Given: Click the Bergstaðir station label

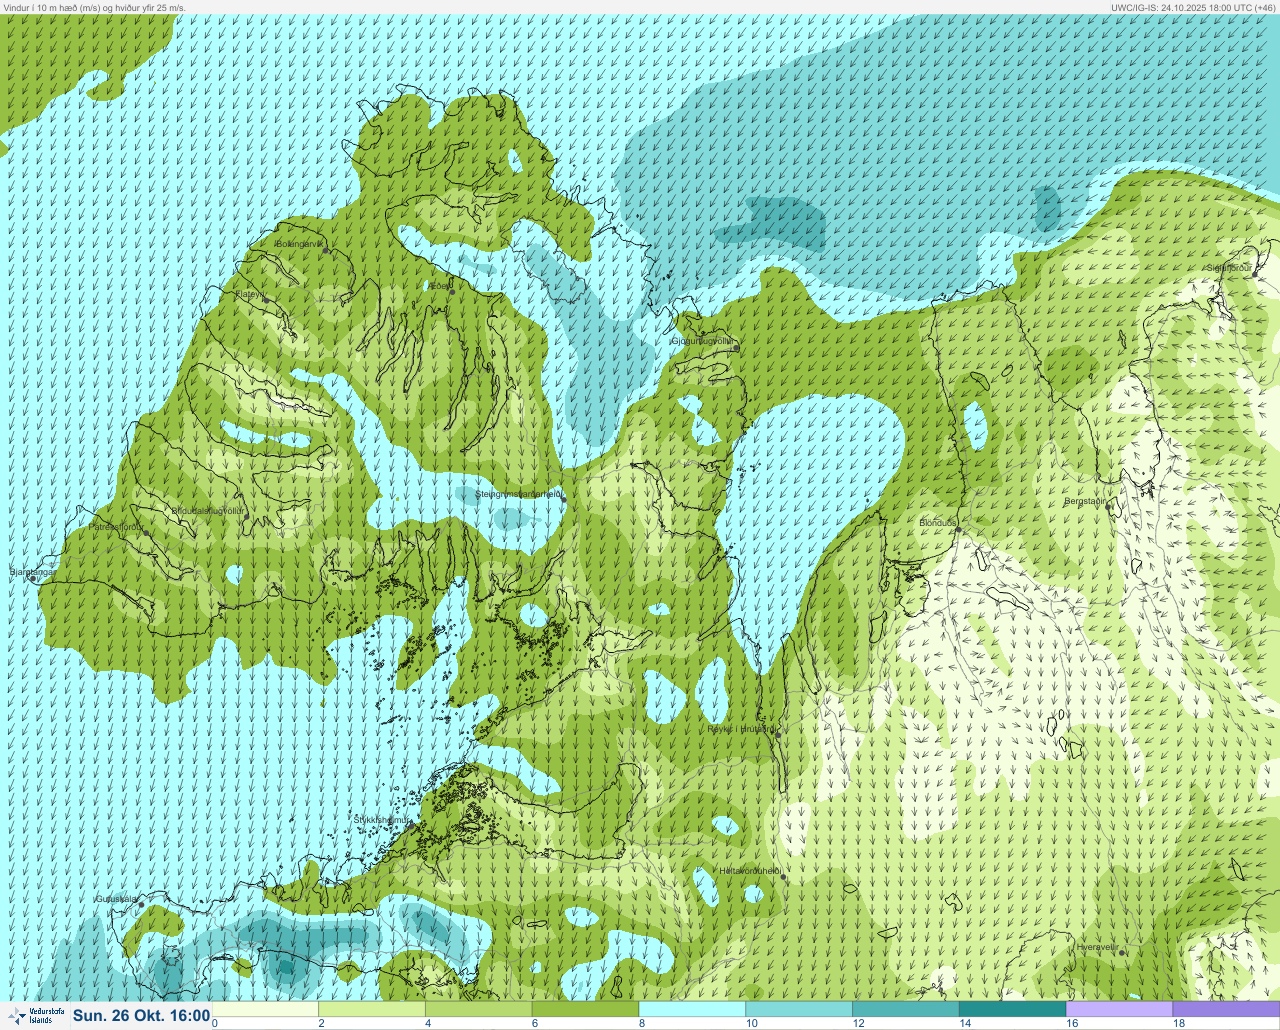Looking at the screenshot, I should tap(1087, 501).
